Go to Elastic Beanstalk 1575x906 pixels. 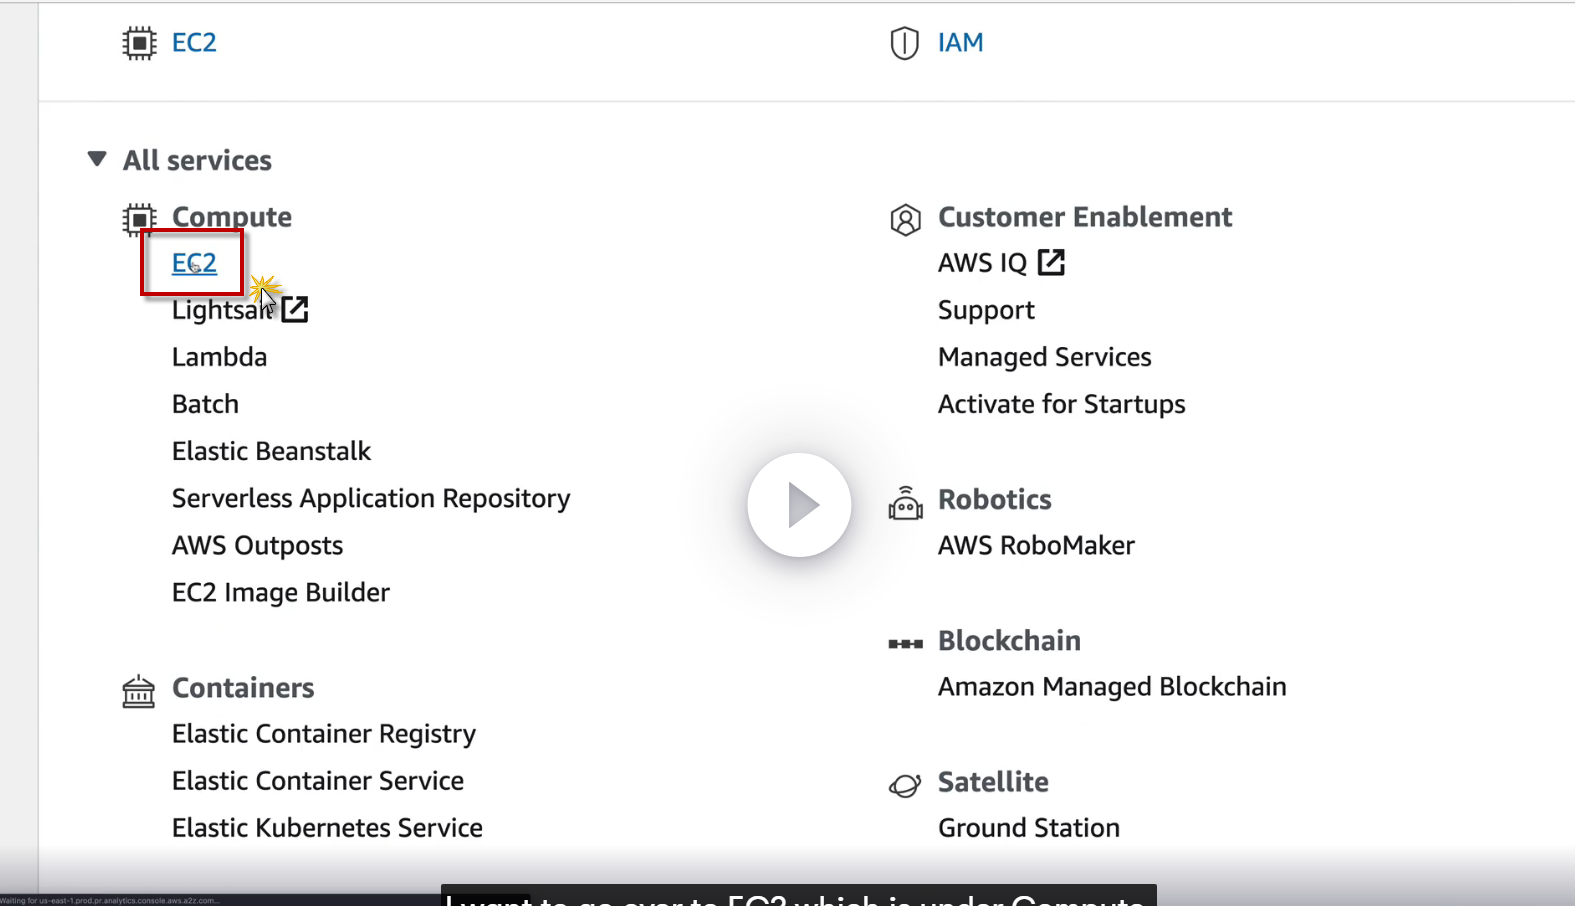(271, 451)
